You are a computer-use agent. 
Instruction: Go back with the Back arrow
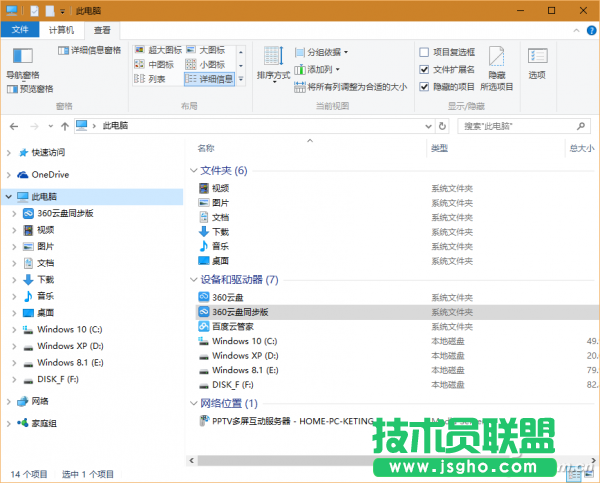[x=14, y=126]
